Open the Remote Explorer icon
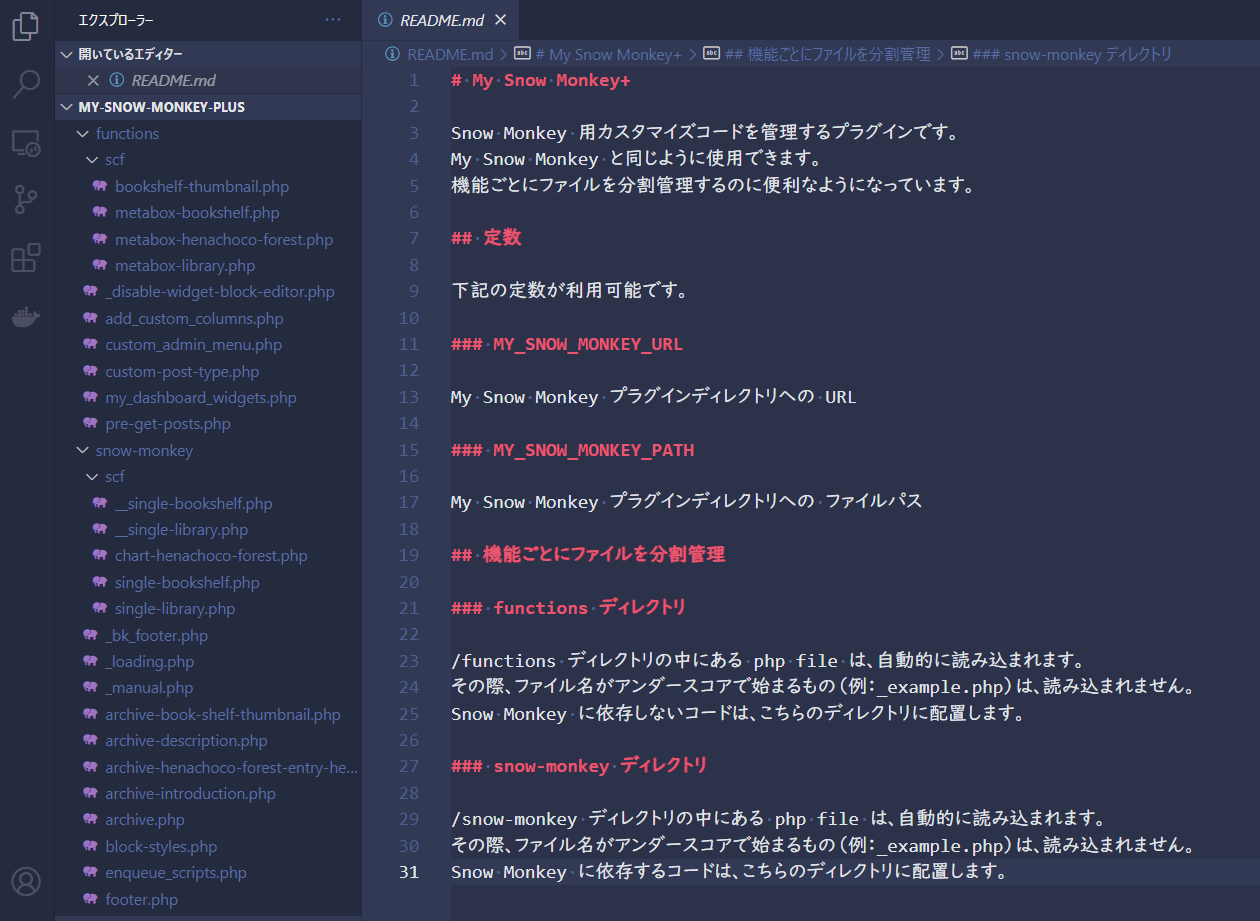 (x=26, y=143)
